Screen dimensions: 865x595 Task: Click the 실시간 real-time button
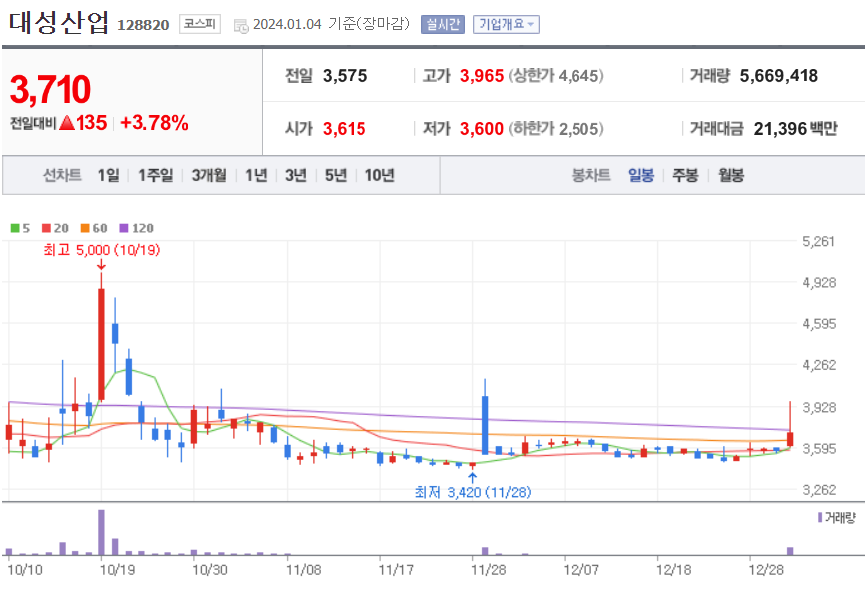click(x=442, y=24)
